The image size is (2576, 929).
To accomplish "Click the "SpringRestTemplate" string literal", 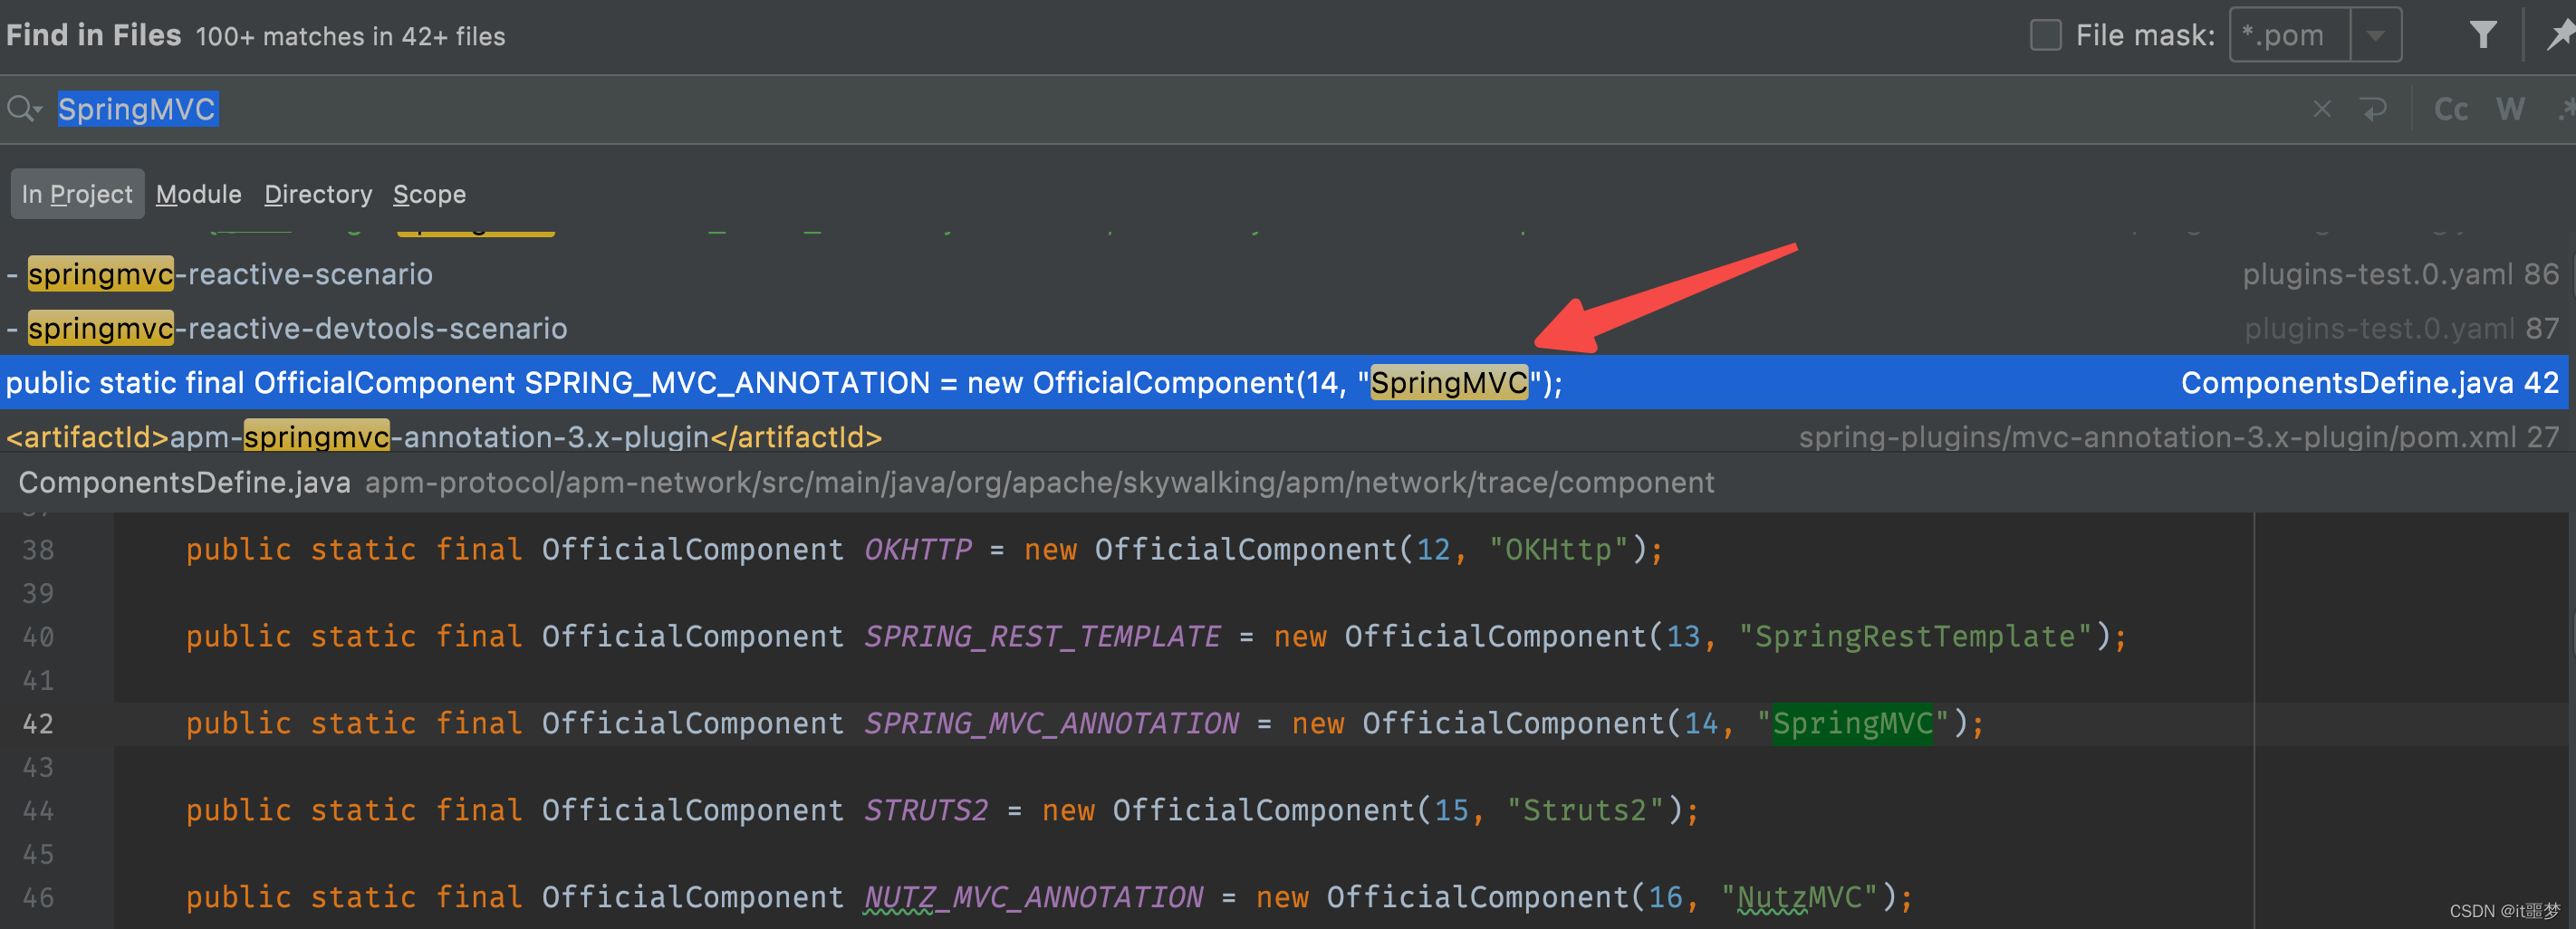I will 1915,637.
